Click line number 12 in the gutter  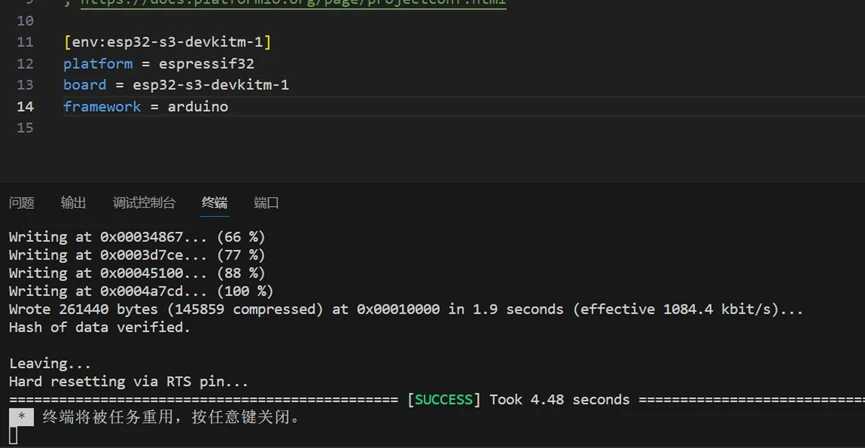[x=26, y=64]
